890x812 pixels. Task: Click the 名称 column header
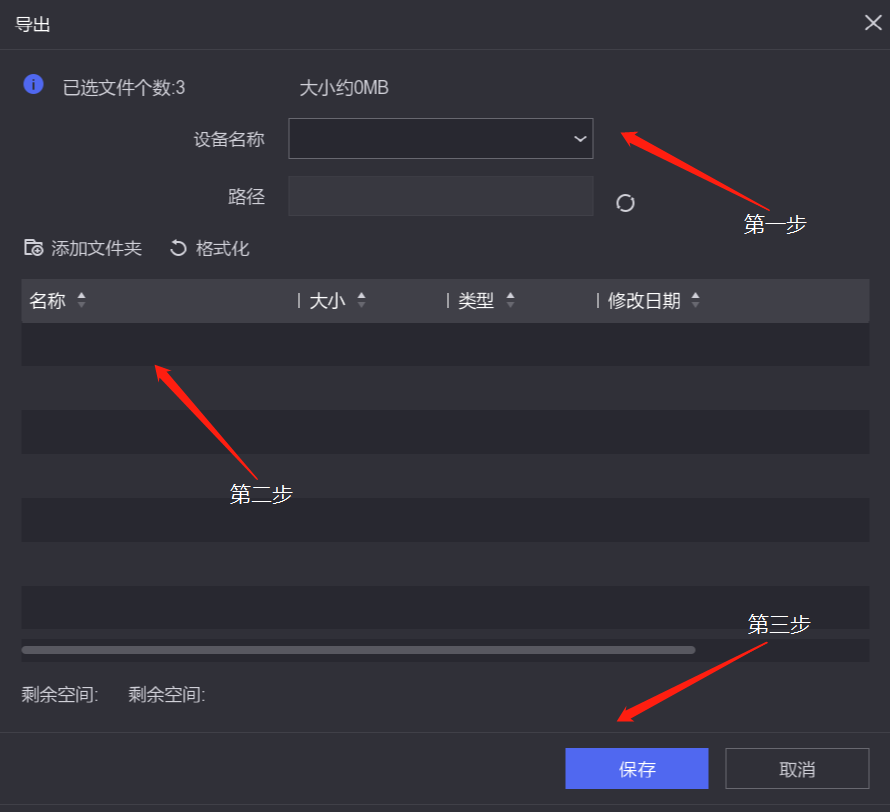[47, 300]
